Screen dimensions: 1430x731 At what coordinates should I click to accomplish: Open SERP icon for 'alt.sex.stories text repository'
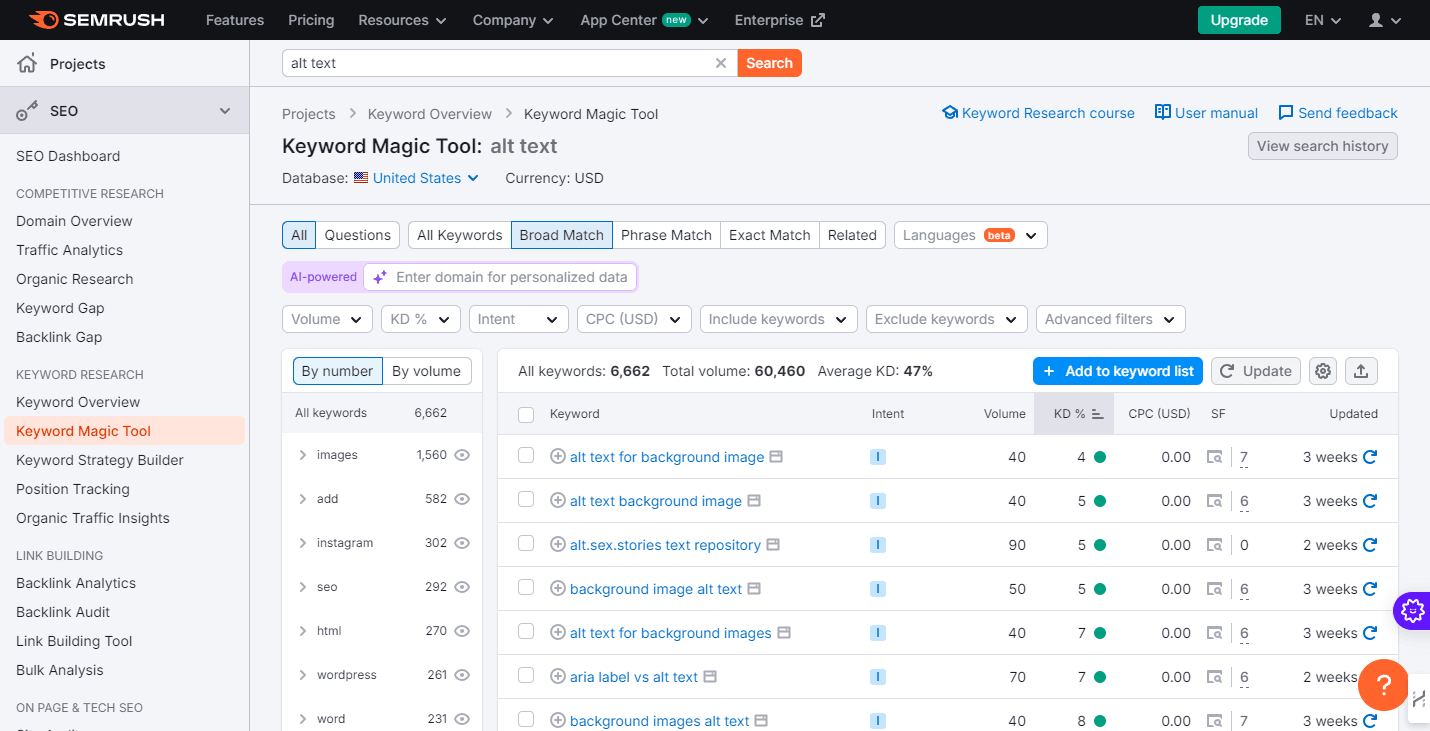tap(1214, 545)
